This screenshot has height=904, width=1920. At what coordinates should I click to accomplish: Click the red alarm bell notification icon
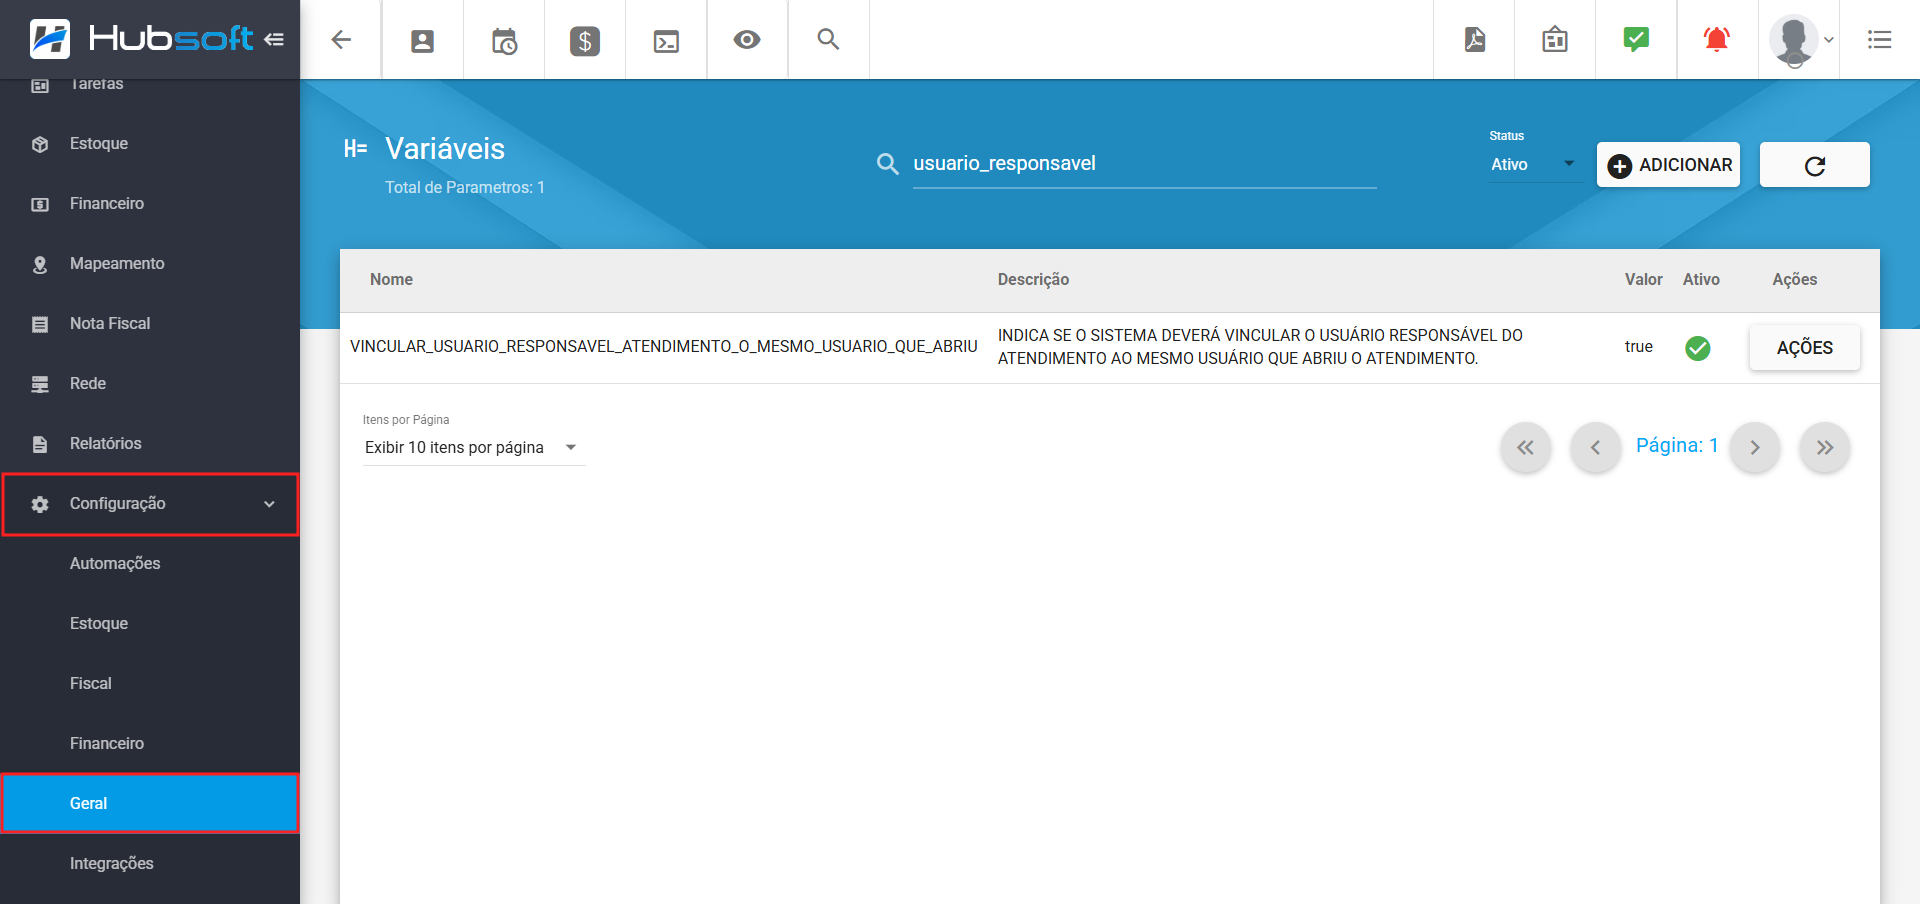[1717, 40]
